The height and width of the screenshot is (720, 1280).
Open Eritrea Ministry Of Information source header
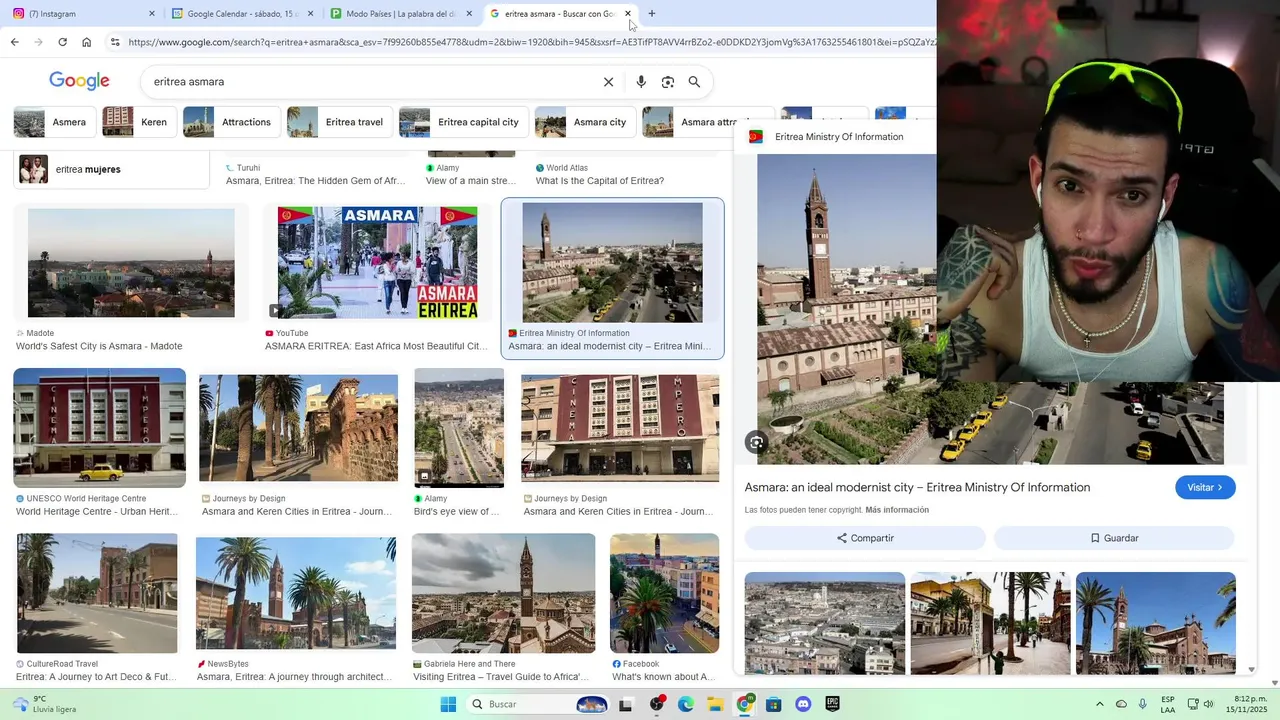point(838,137)
